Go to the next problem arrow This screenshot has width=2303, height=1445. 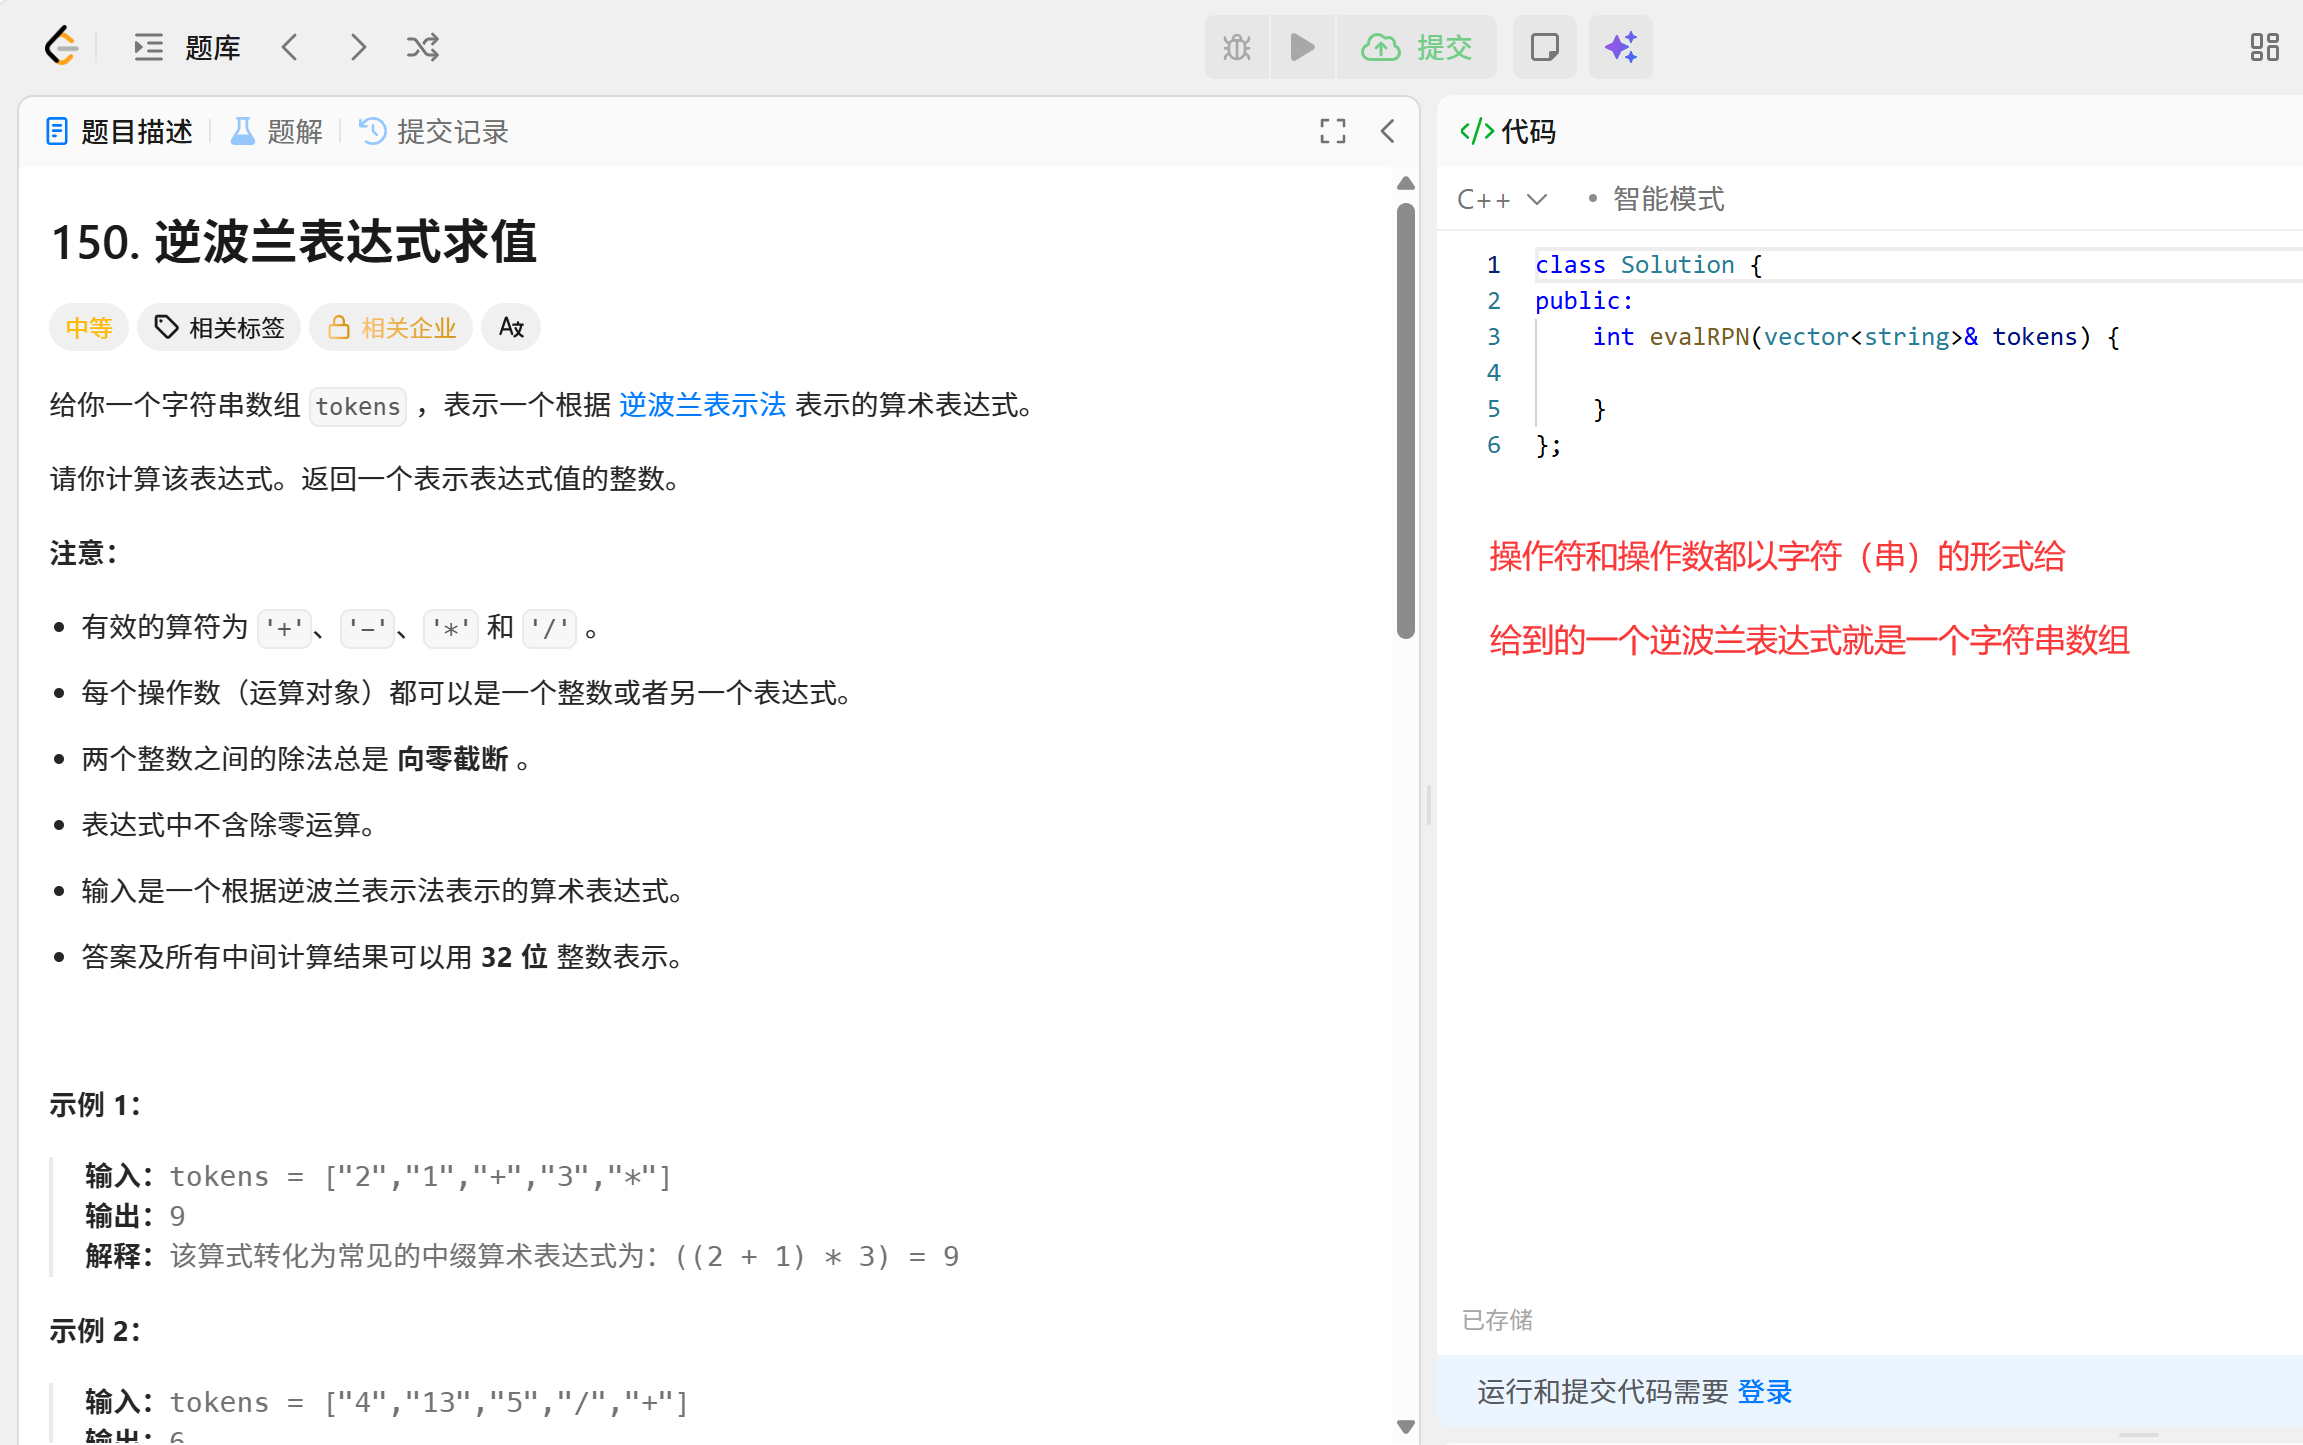tap(358, 47)
